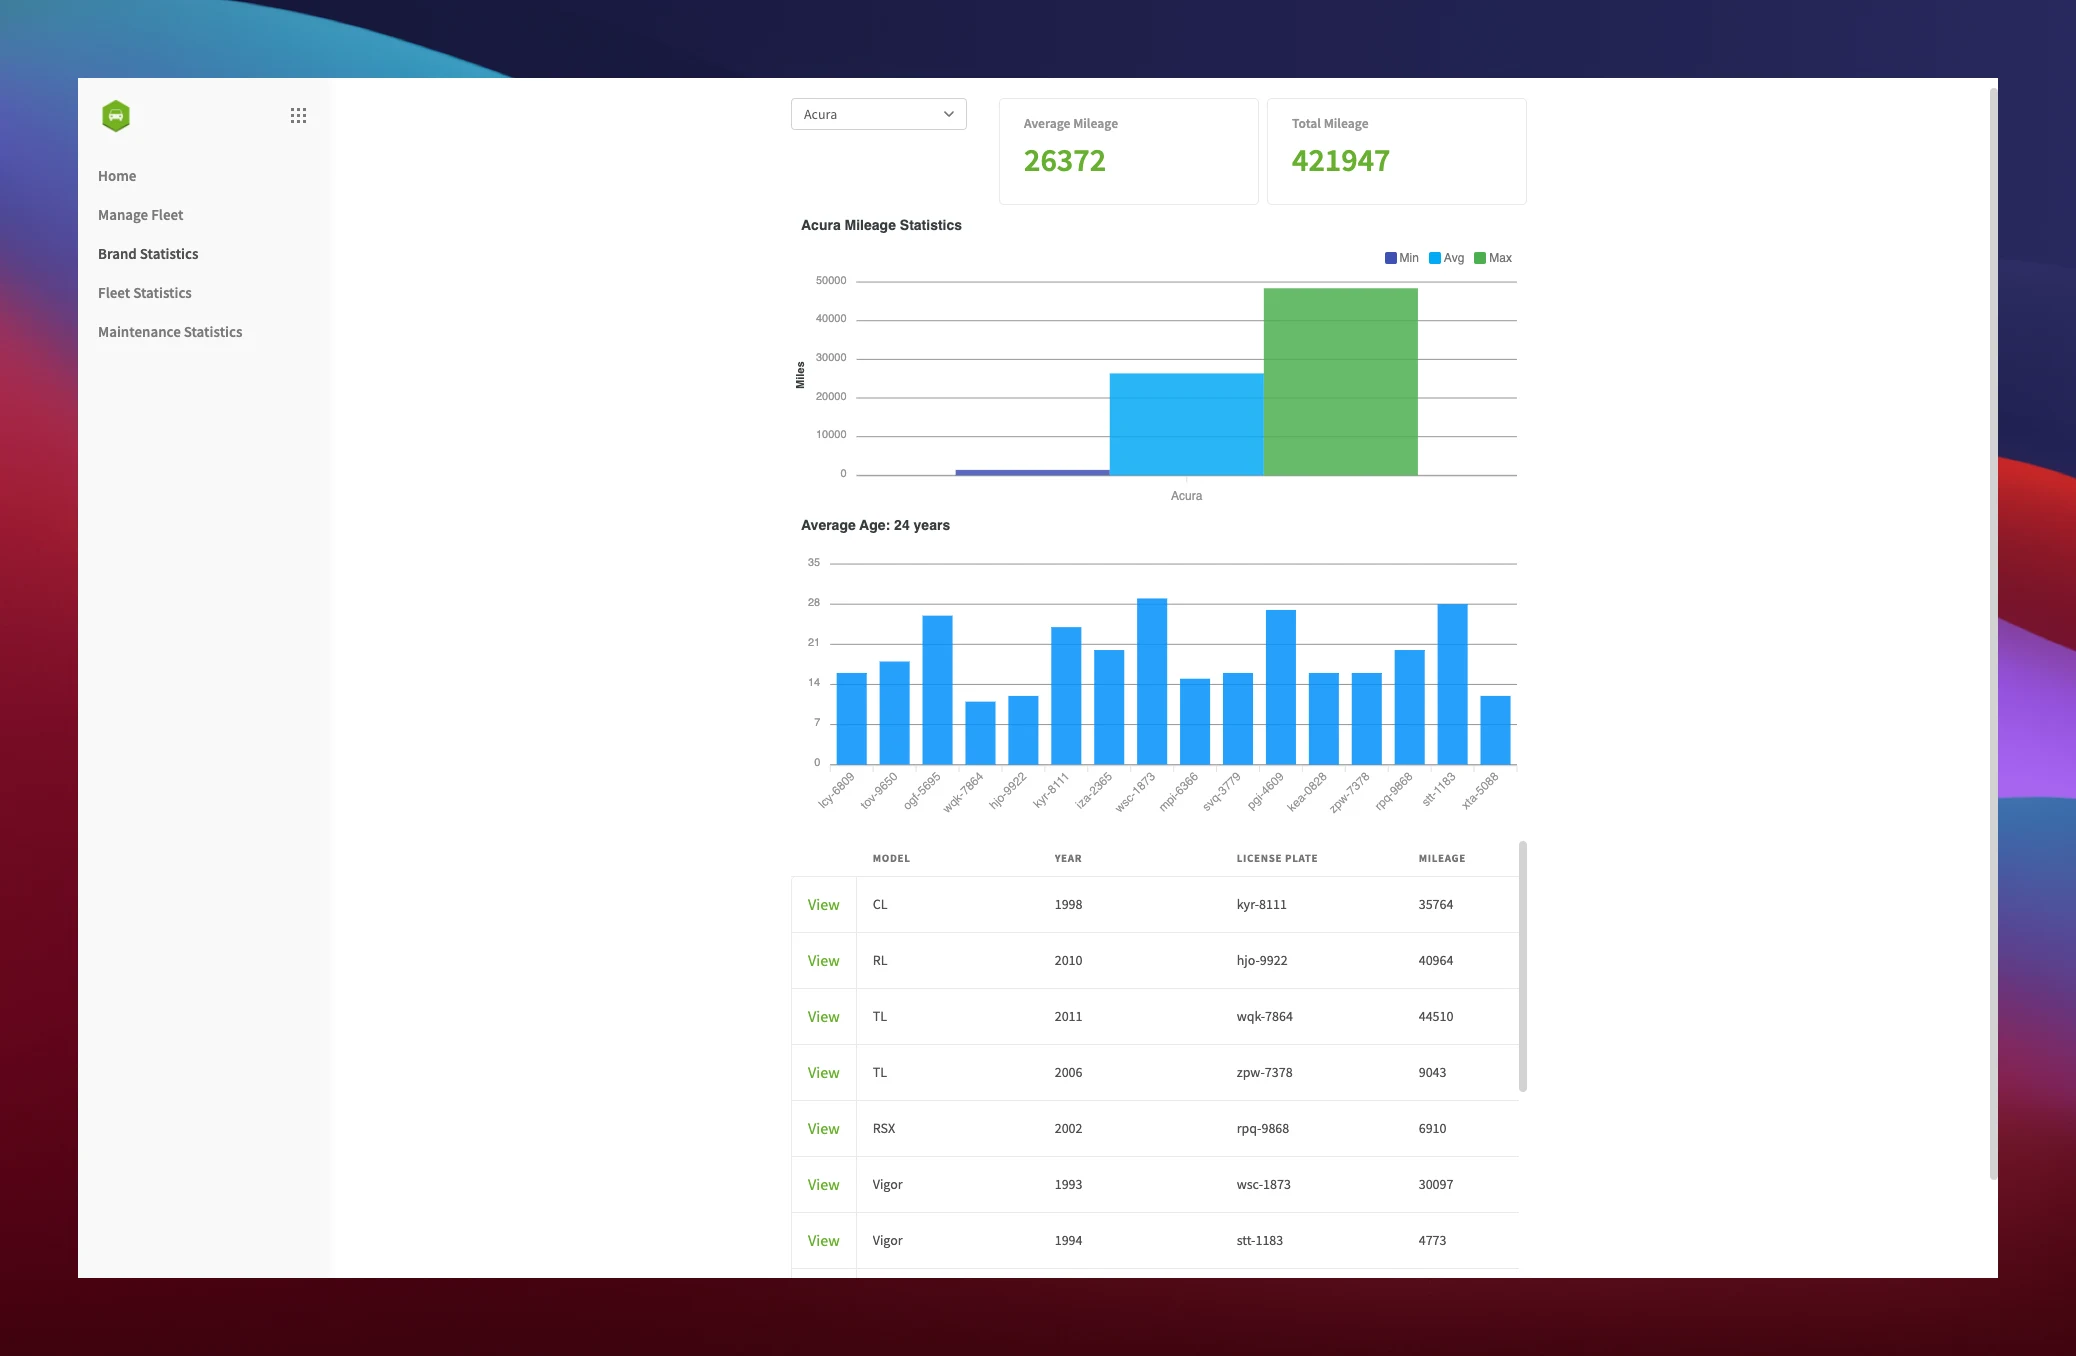Open Manage Fleet page
Image resolution: width=2076 pixels, height=1356 pixels.
click(x=140, y=215)
